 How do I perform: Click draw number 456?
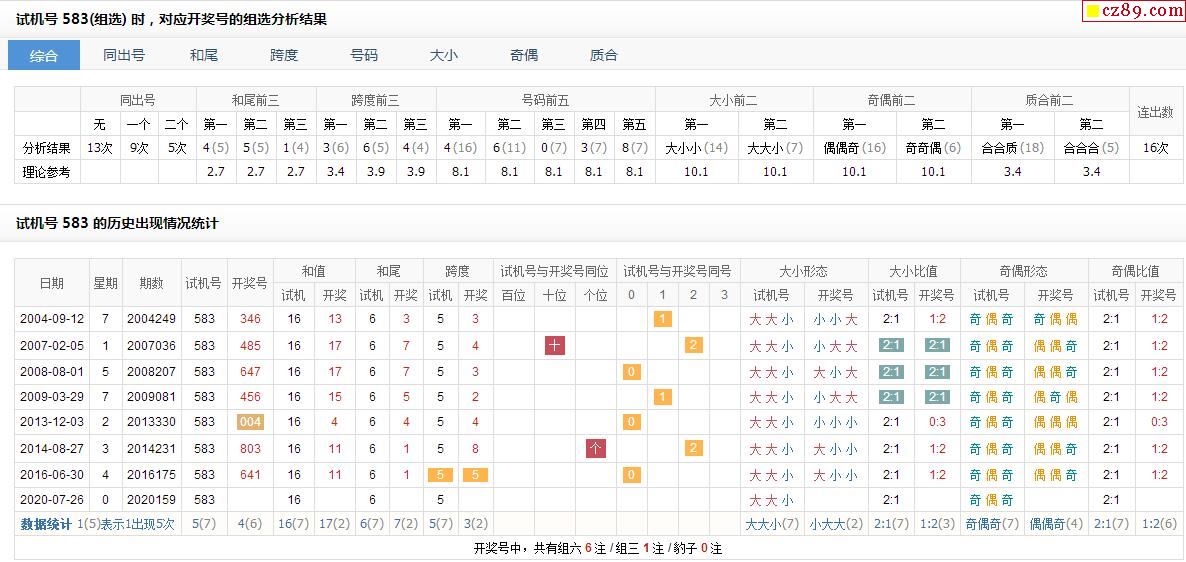point(250,397)
